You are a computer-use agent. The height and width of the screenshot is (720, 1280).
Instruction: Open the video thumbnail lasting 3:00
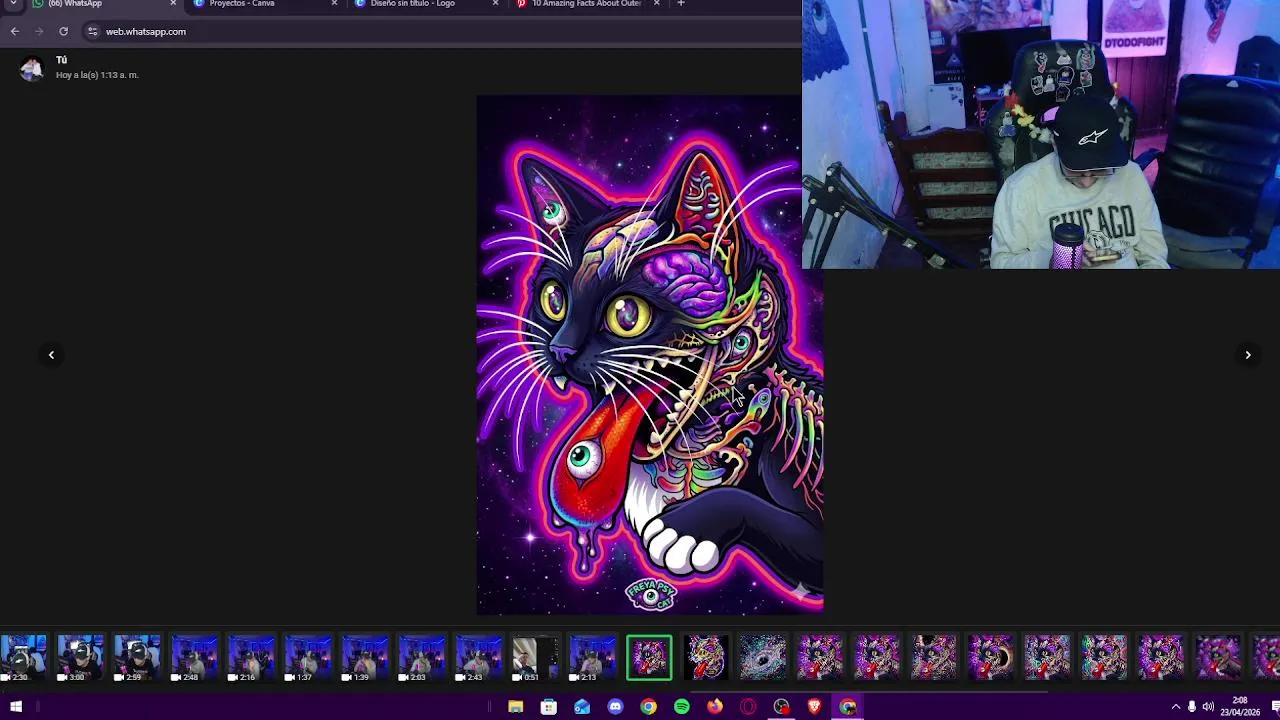pyautogui.click(x=80, y=658)
